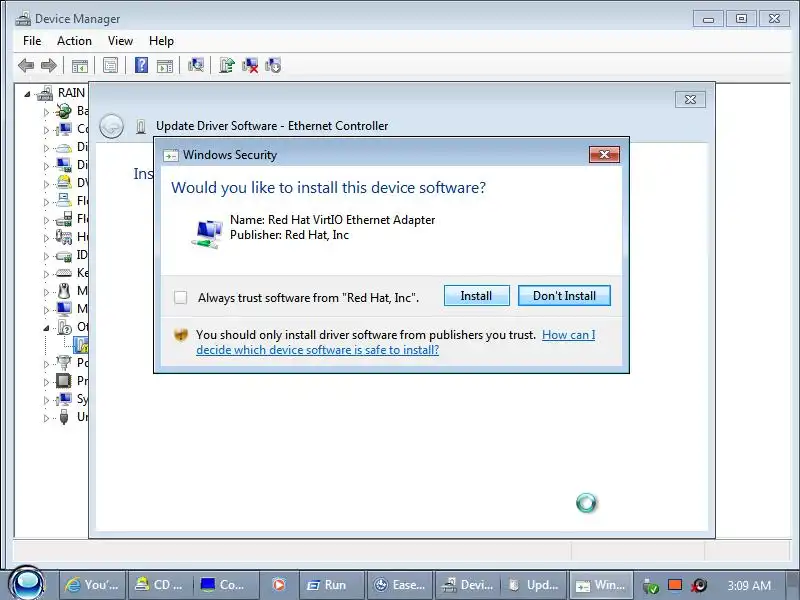
Task: Expand the DVD/CD-ROM drives tree node arrow
Action: click(x=46, y=184)
